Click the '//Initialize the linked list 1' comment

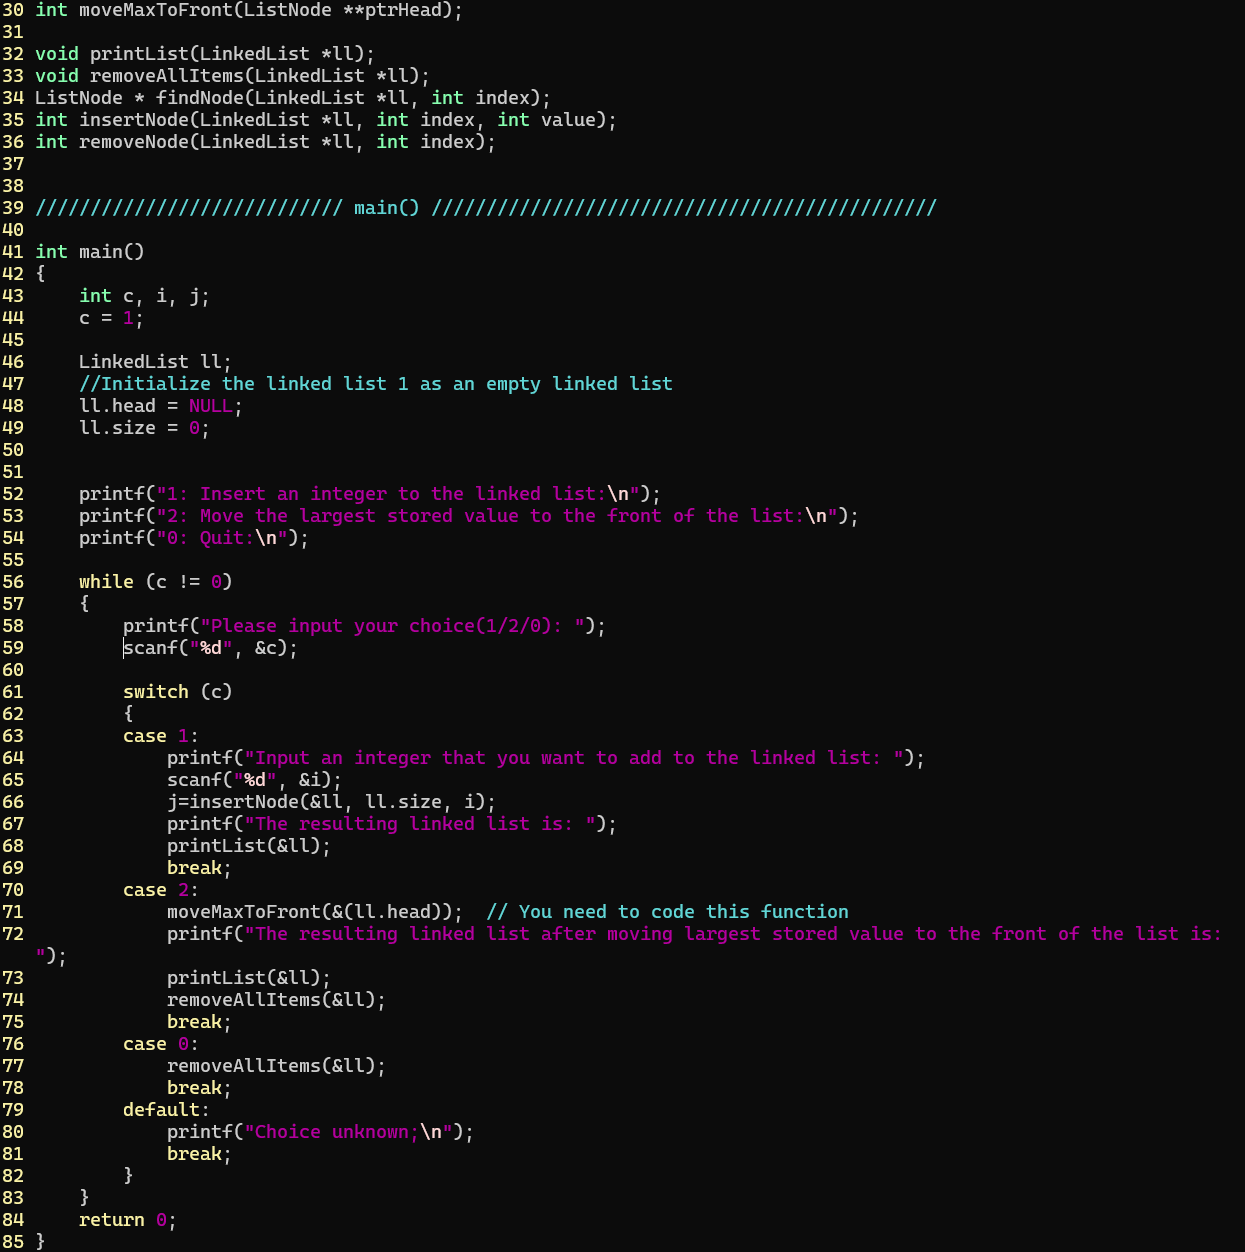376,384
